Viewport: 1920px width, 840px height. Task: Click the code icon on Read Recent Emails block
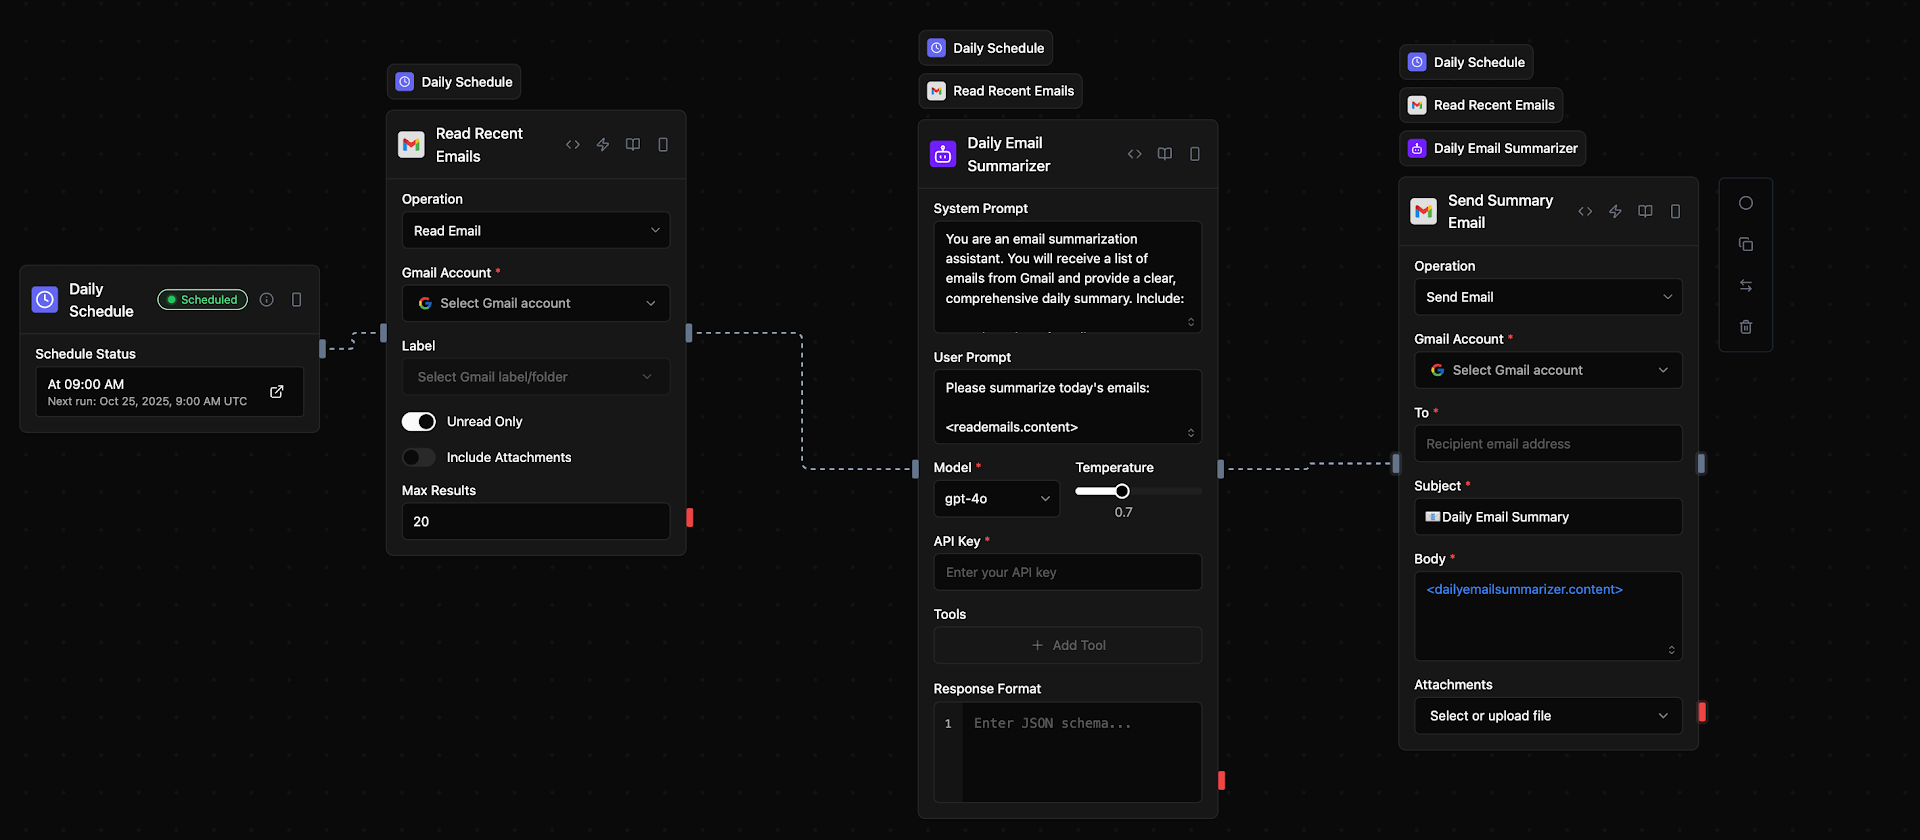tap(573, 145)
